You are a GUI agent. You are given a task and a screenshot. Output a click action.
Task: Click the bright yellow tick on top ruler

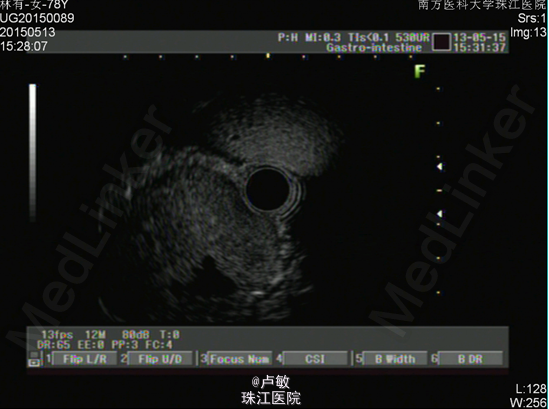tap(268, 55)
